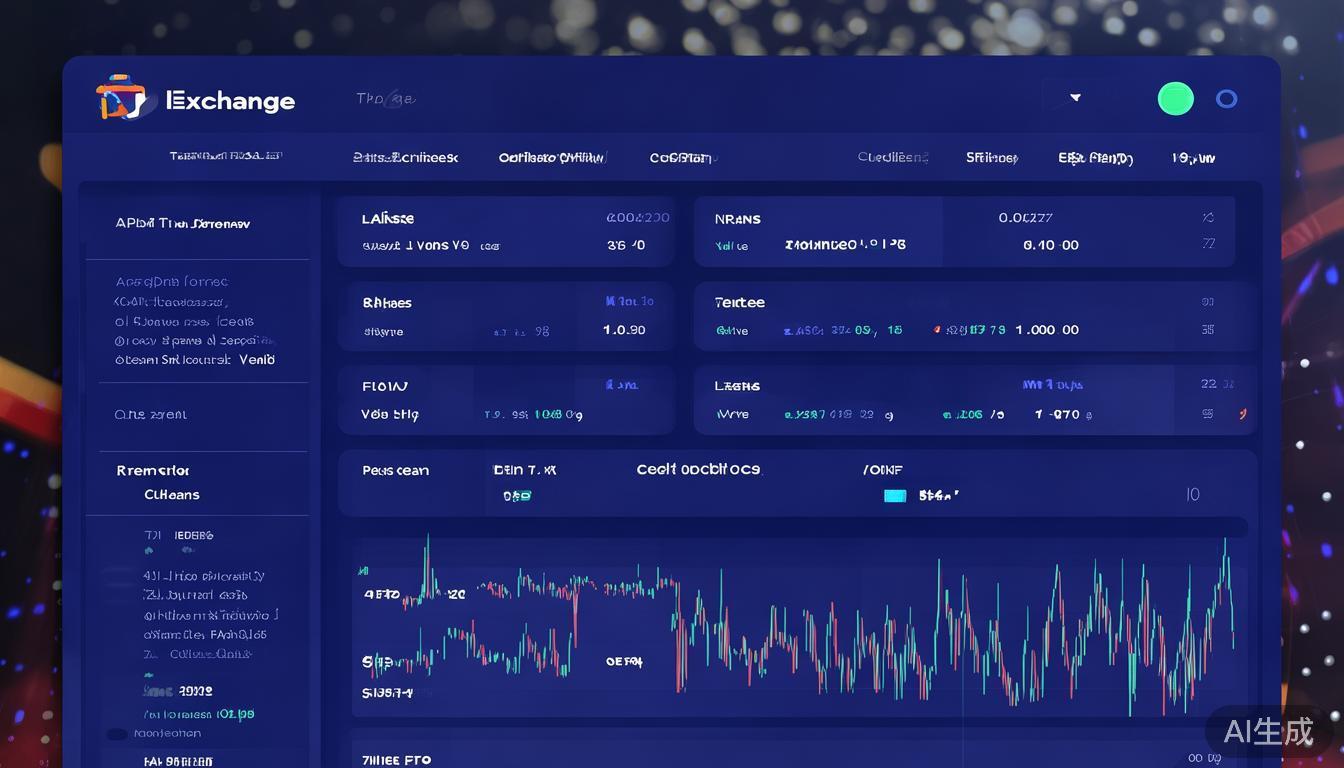The width and height of the screenshot is (1344, 768).
Task: Toggle the dark pill switch in bottom-left sidebar
Action: (x=117, y=734)
